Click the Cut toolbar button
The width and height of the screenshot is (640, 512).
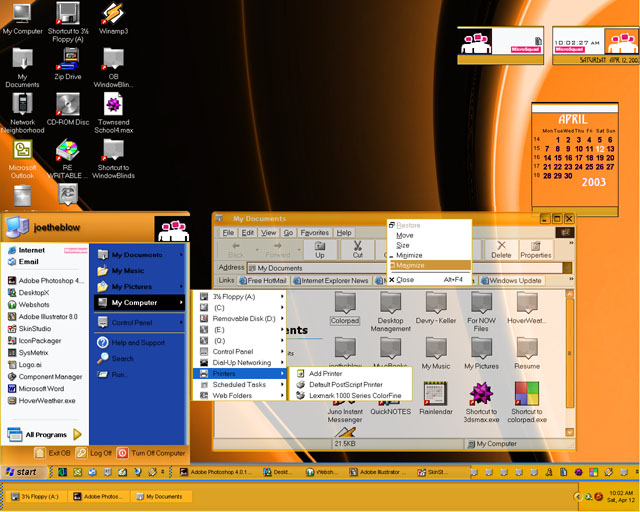pos(358,249)
